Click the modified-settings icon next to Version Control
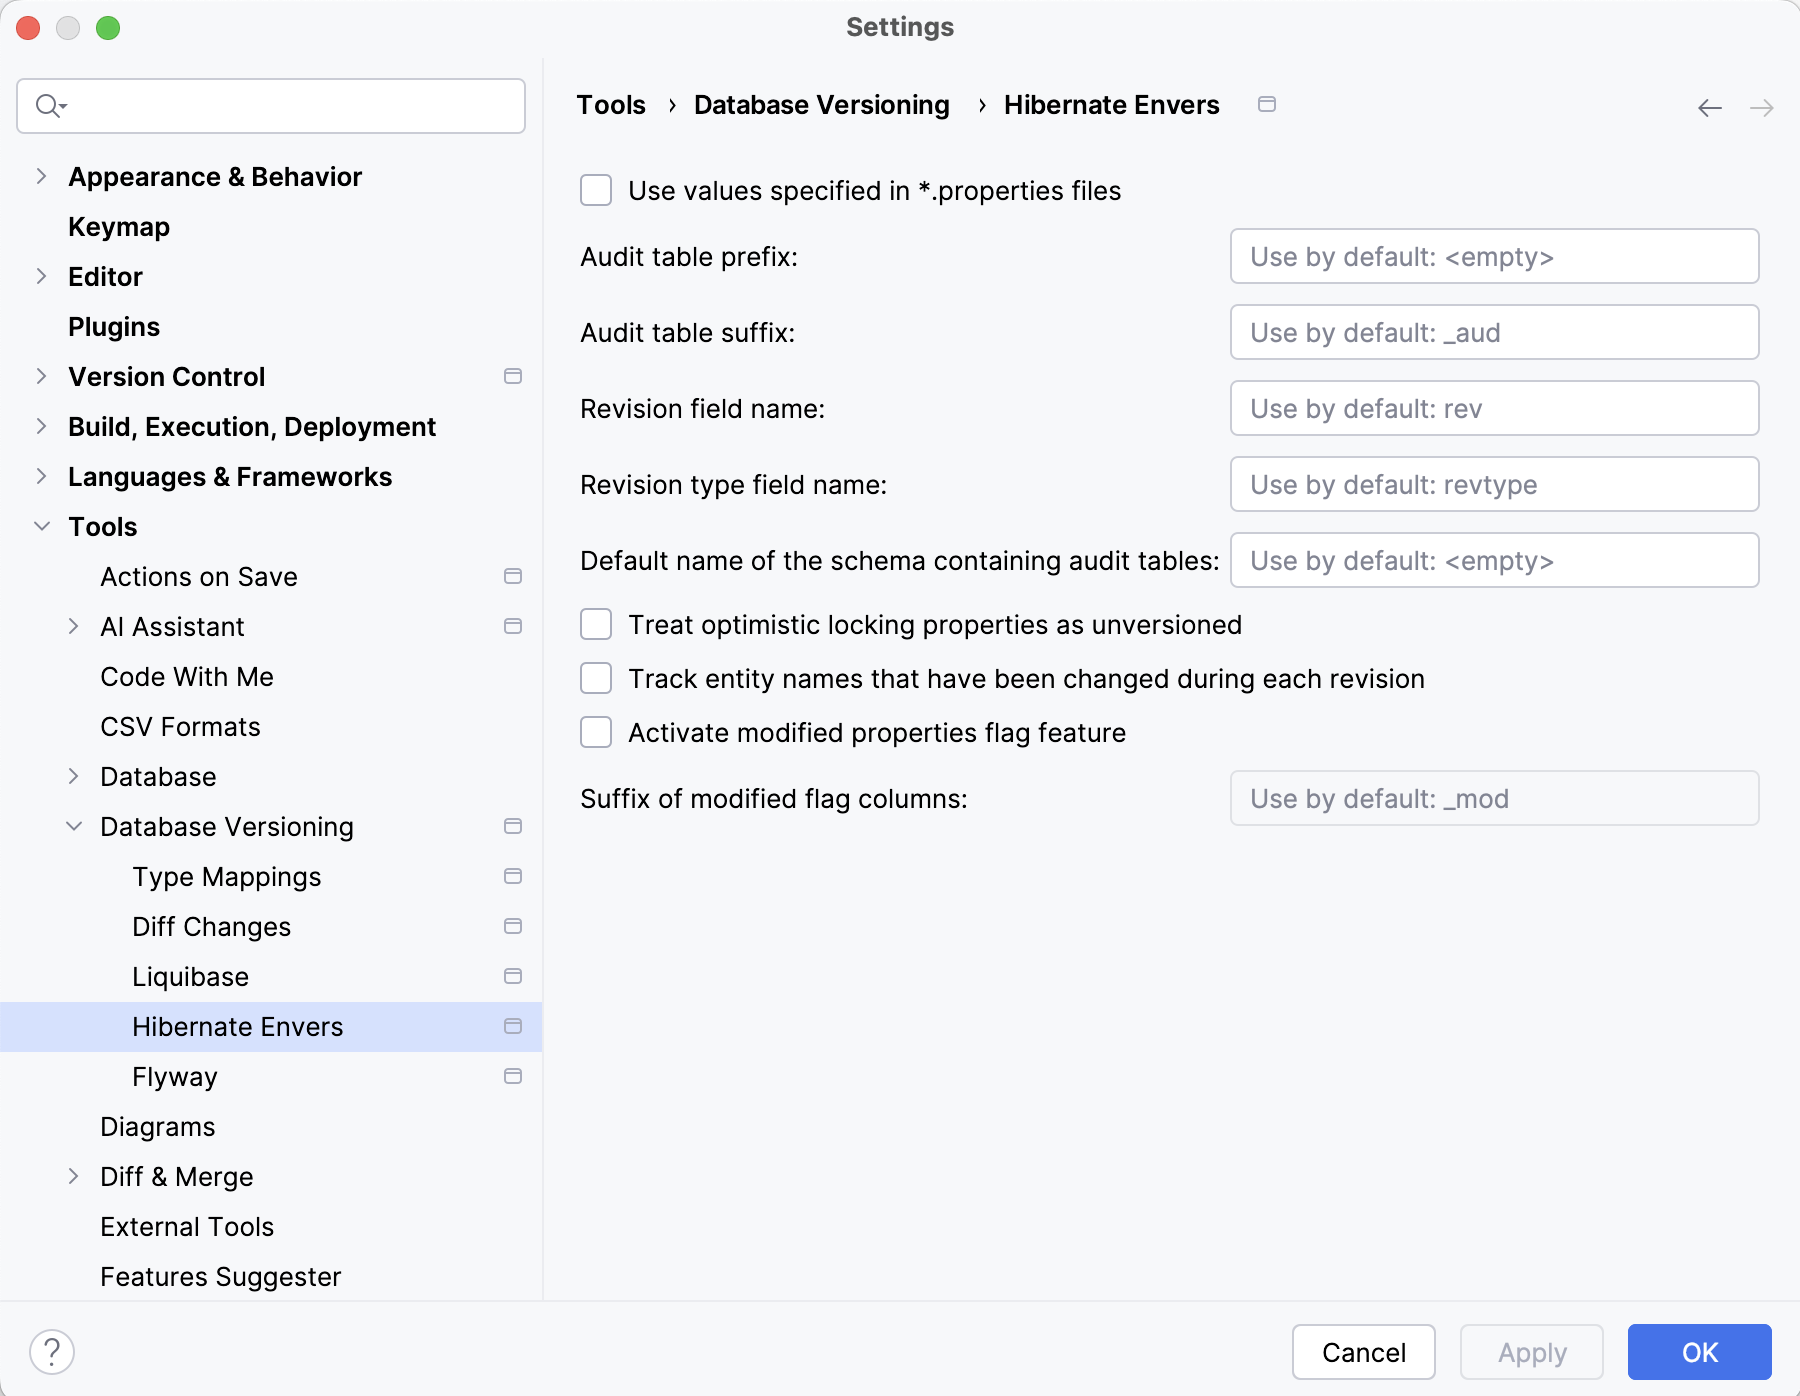This screenshot has width=1800, height=1396. point(512,376)
